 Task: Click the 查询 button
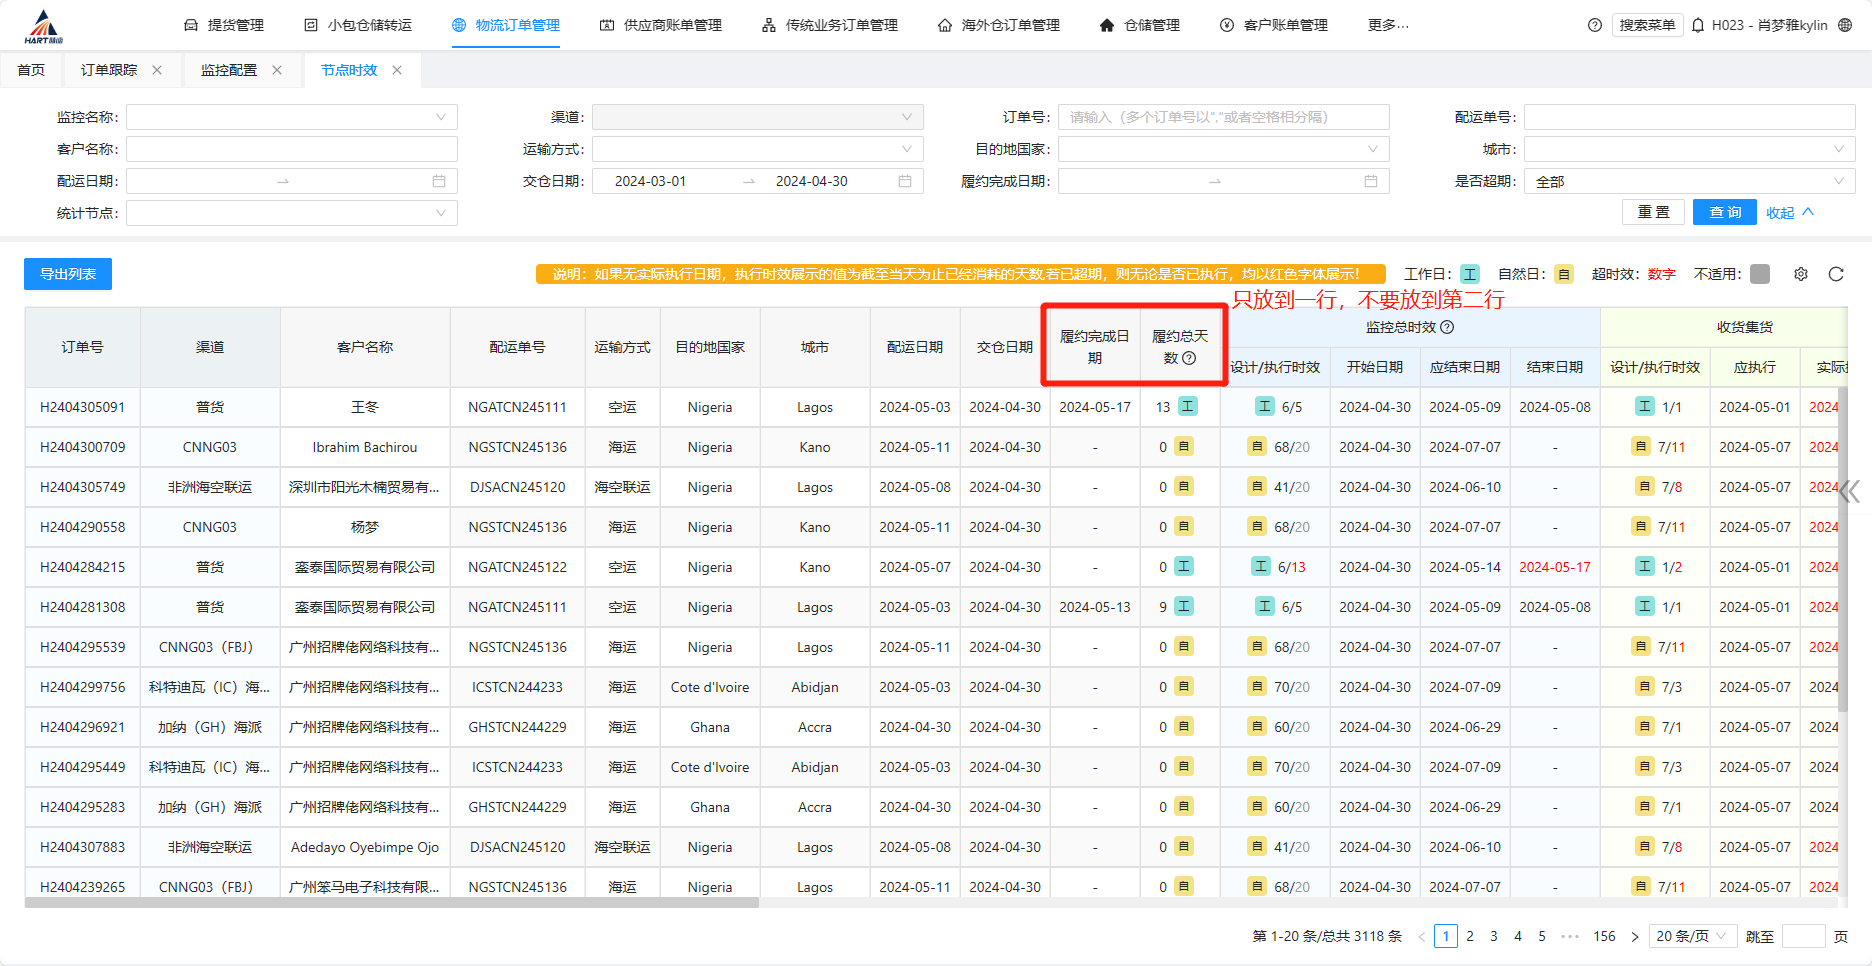tap(1724, 212)
